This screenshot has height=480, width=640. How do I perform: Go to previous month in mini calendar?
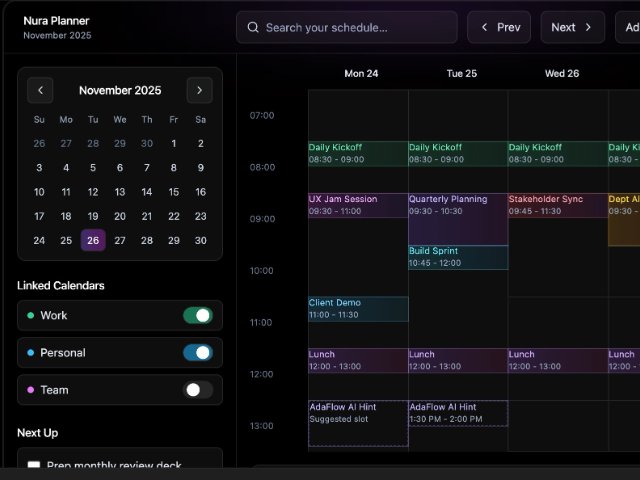[40, 90]
